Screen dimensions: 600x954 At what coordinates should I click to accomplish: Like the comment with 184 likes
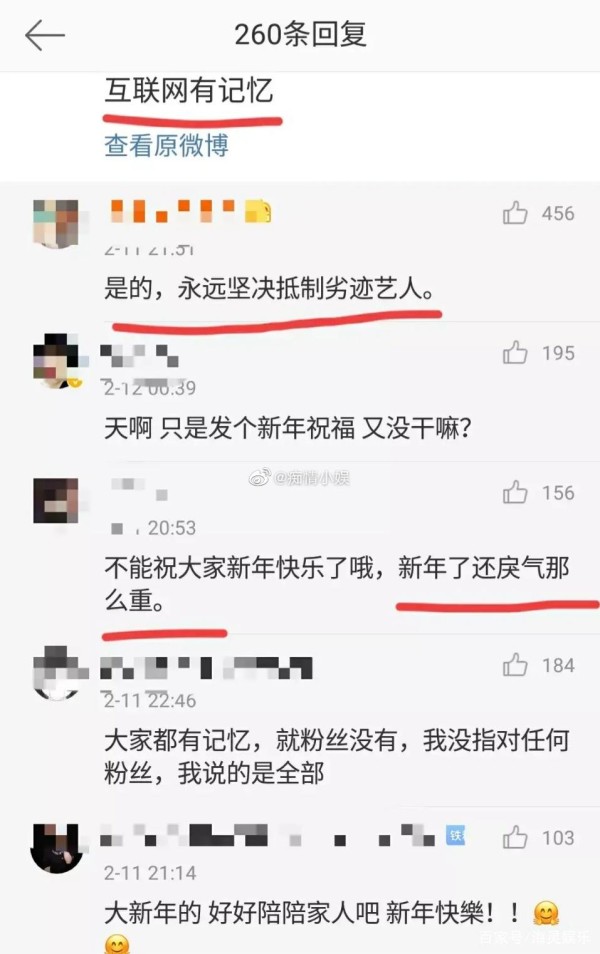[x=515, y=665]
